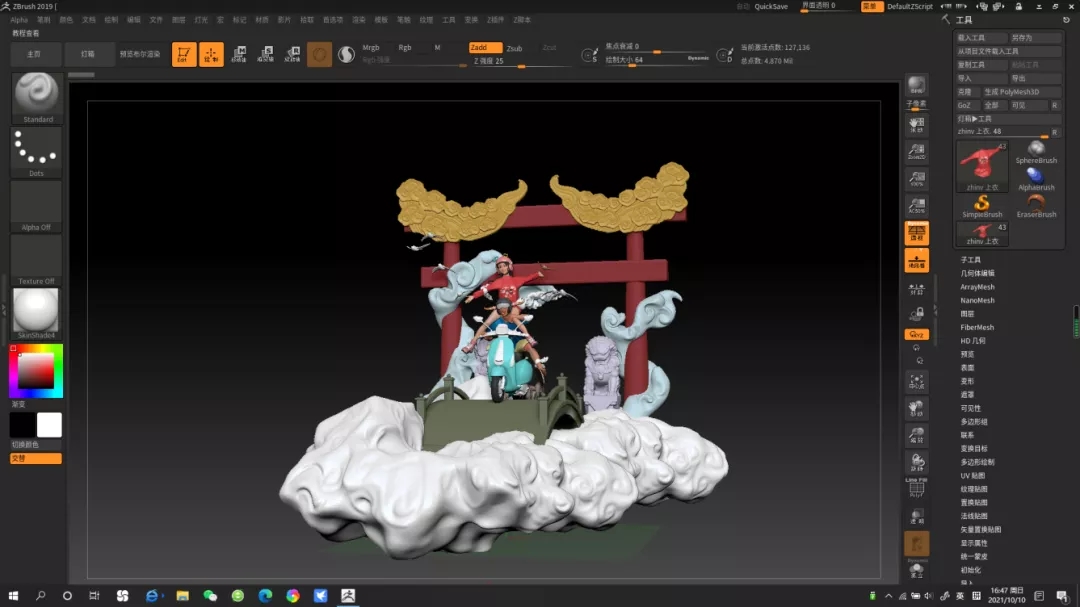
Task: Select the Rotate transform icon in the top toolbar
Action: tap(293, 54)
